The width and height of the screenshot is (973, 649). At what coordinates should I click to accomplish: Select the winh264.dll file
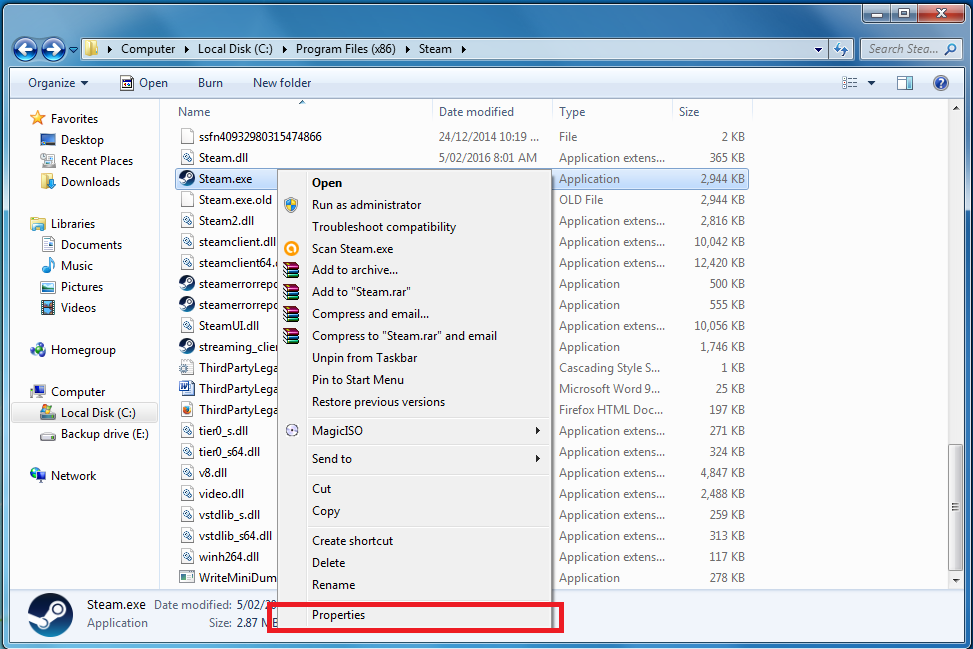pos(229,557)
